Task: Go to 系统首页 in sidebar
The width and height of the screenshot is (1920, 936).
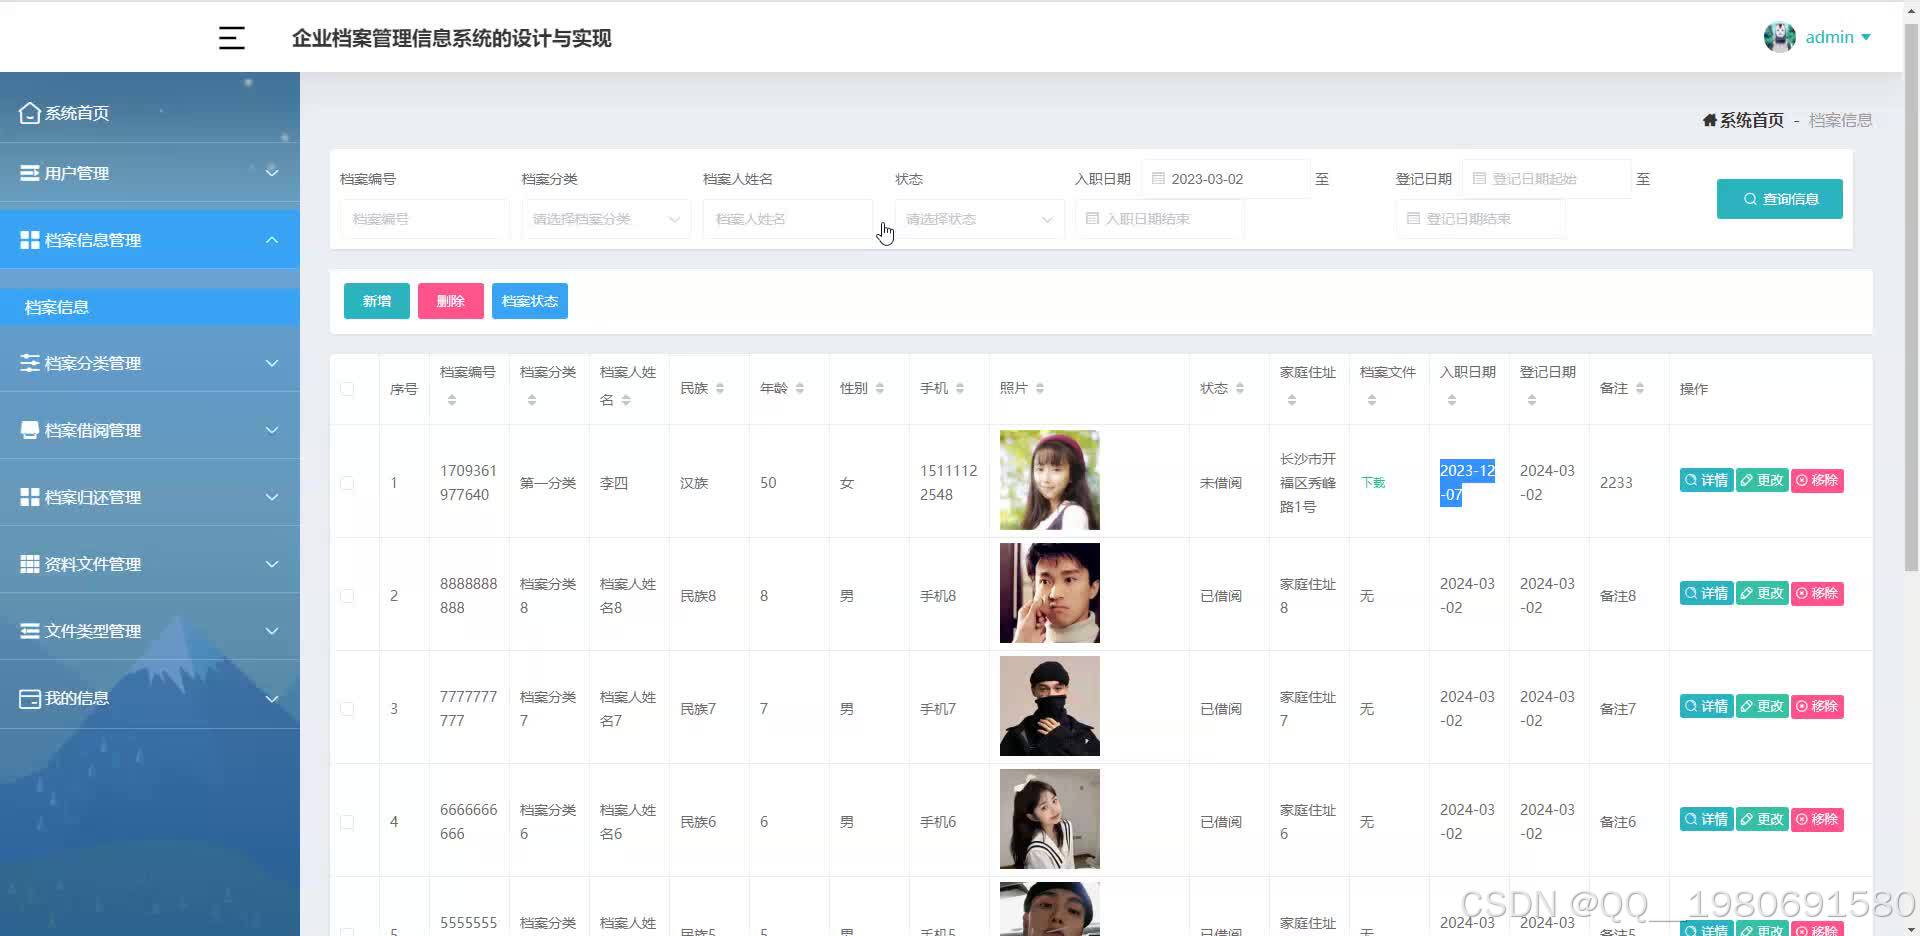Action: pyautogui.click(x=150, y=113)
